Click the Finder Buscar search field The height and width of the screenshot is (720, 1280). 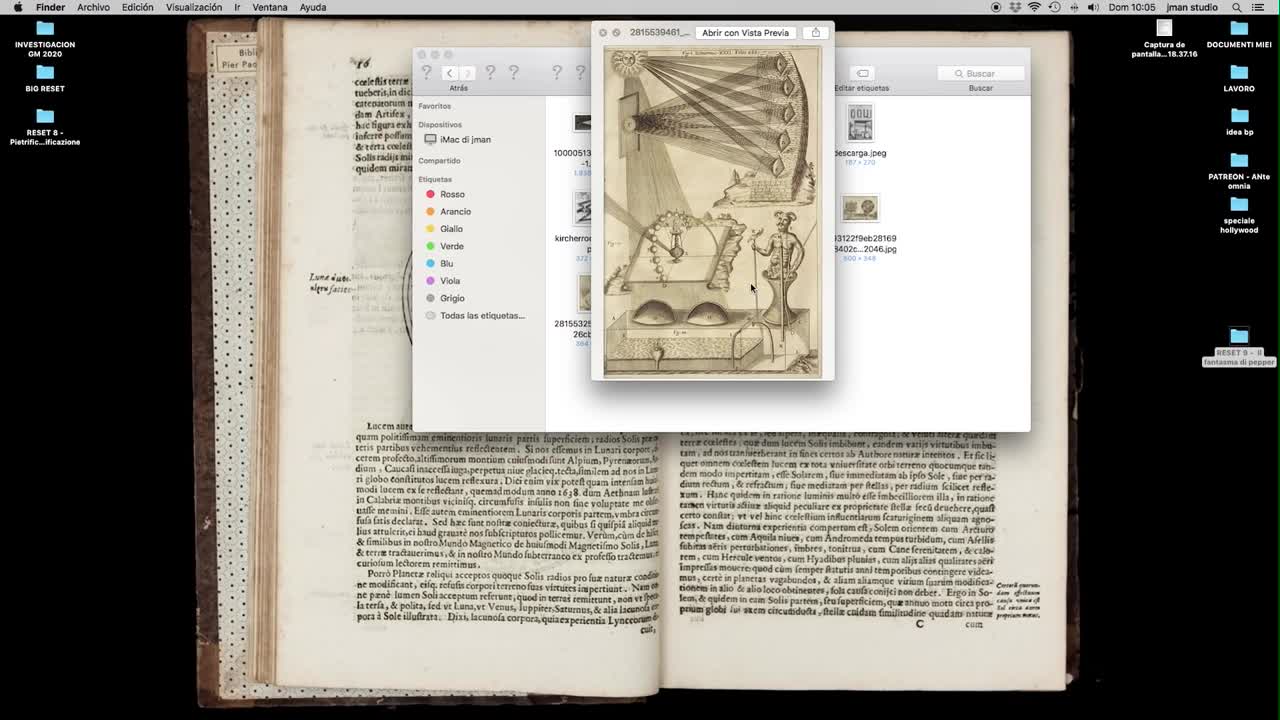[x=980, y=73]
